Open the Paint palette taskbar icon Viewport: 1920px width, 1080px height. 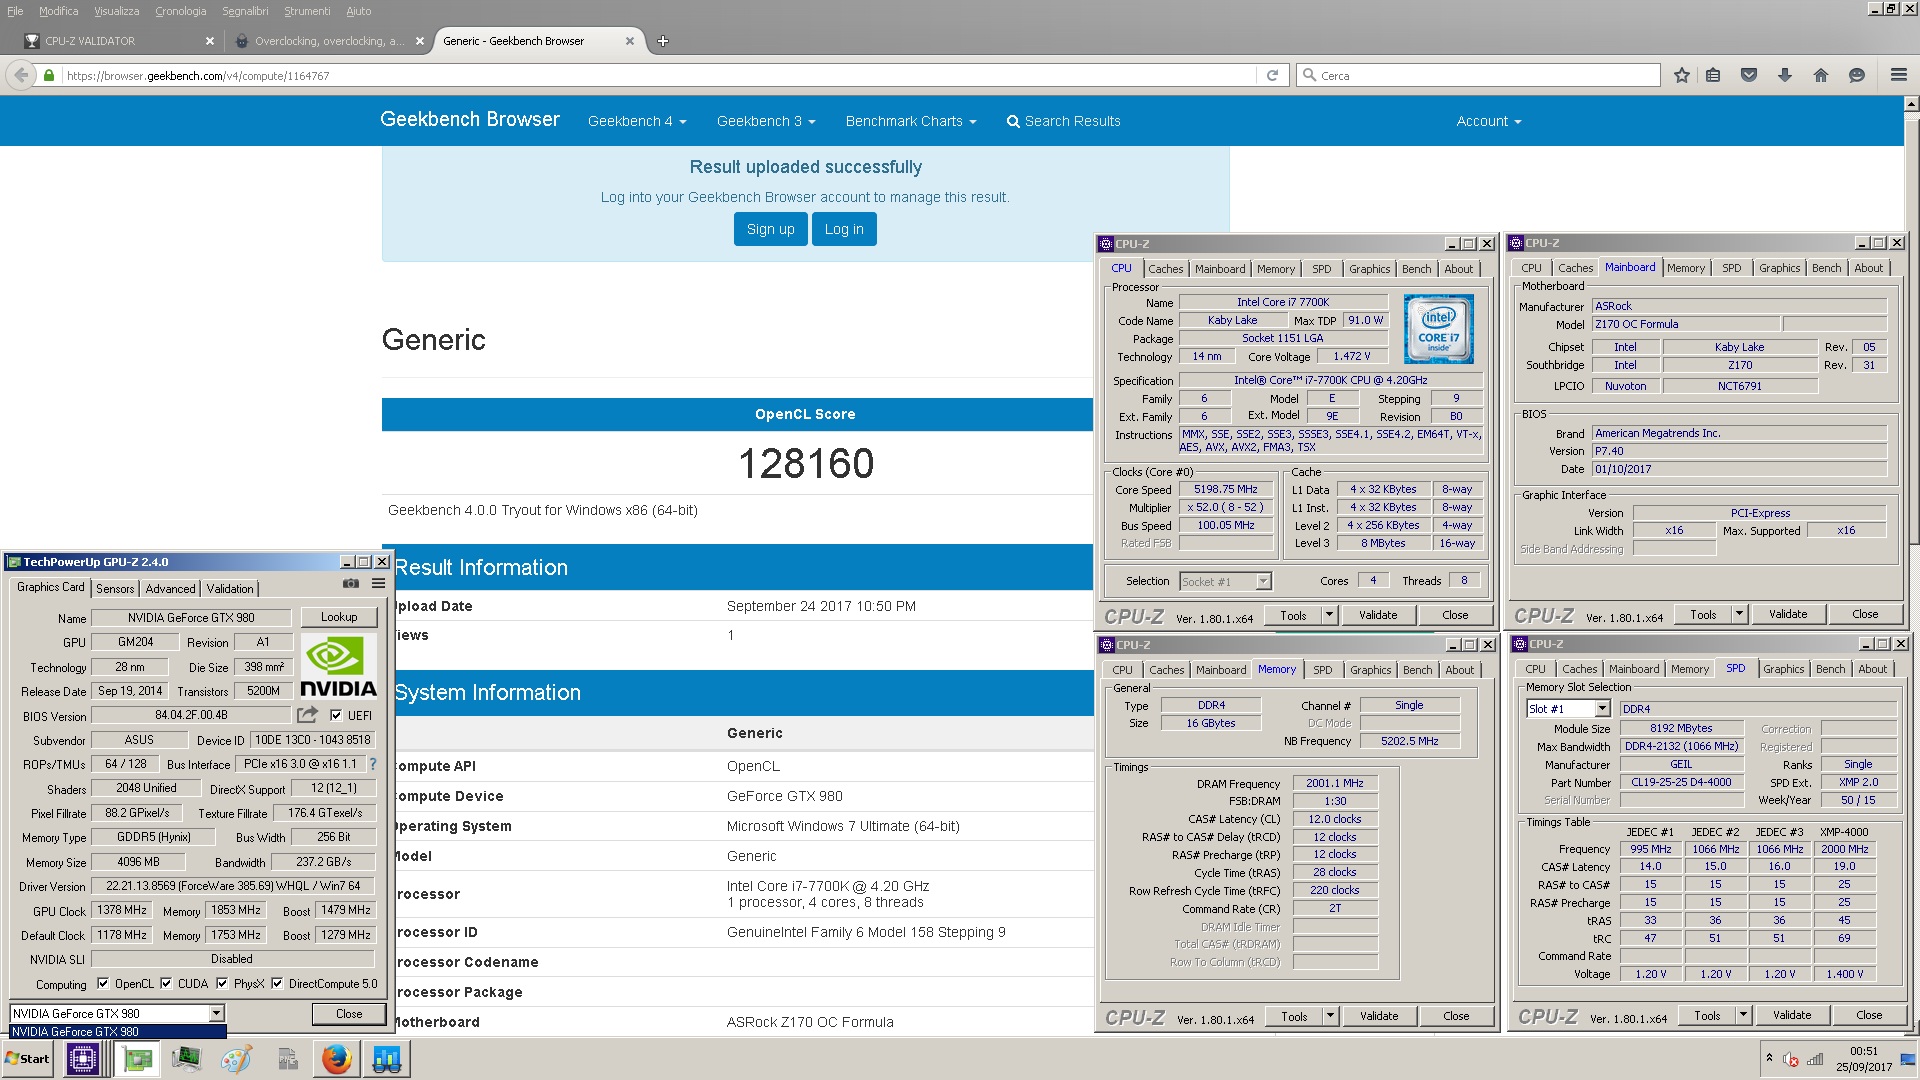[236, 1059]
